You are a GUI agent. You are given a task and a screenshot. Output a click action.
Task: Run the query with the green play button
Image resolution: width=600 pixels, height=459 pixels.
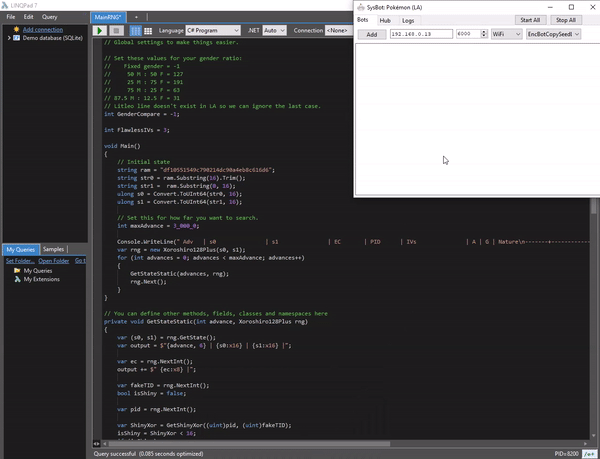tap(100, 31)
